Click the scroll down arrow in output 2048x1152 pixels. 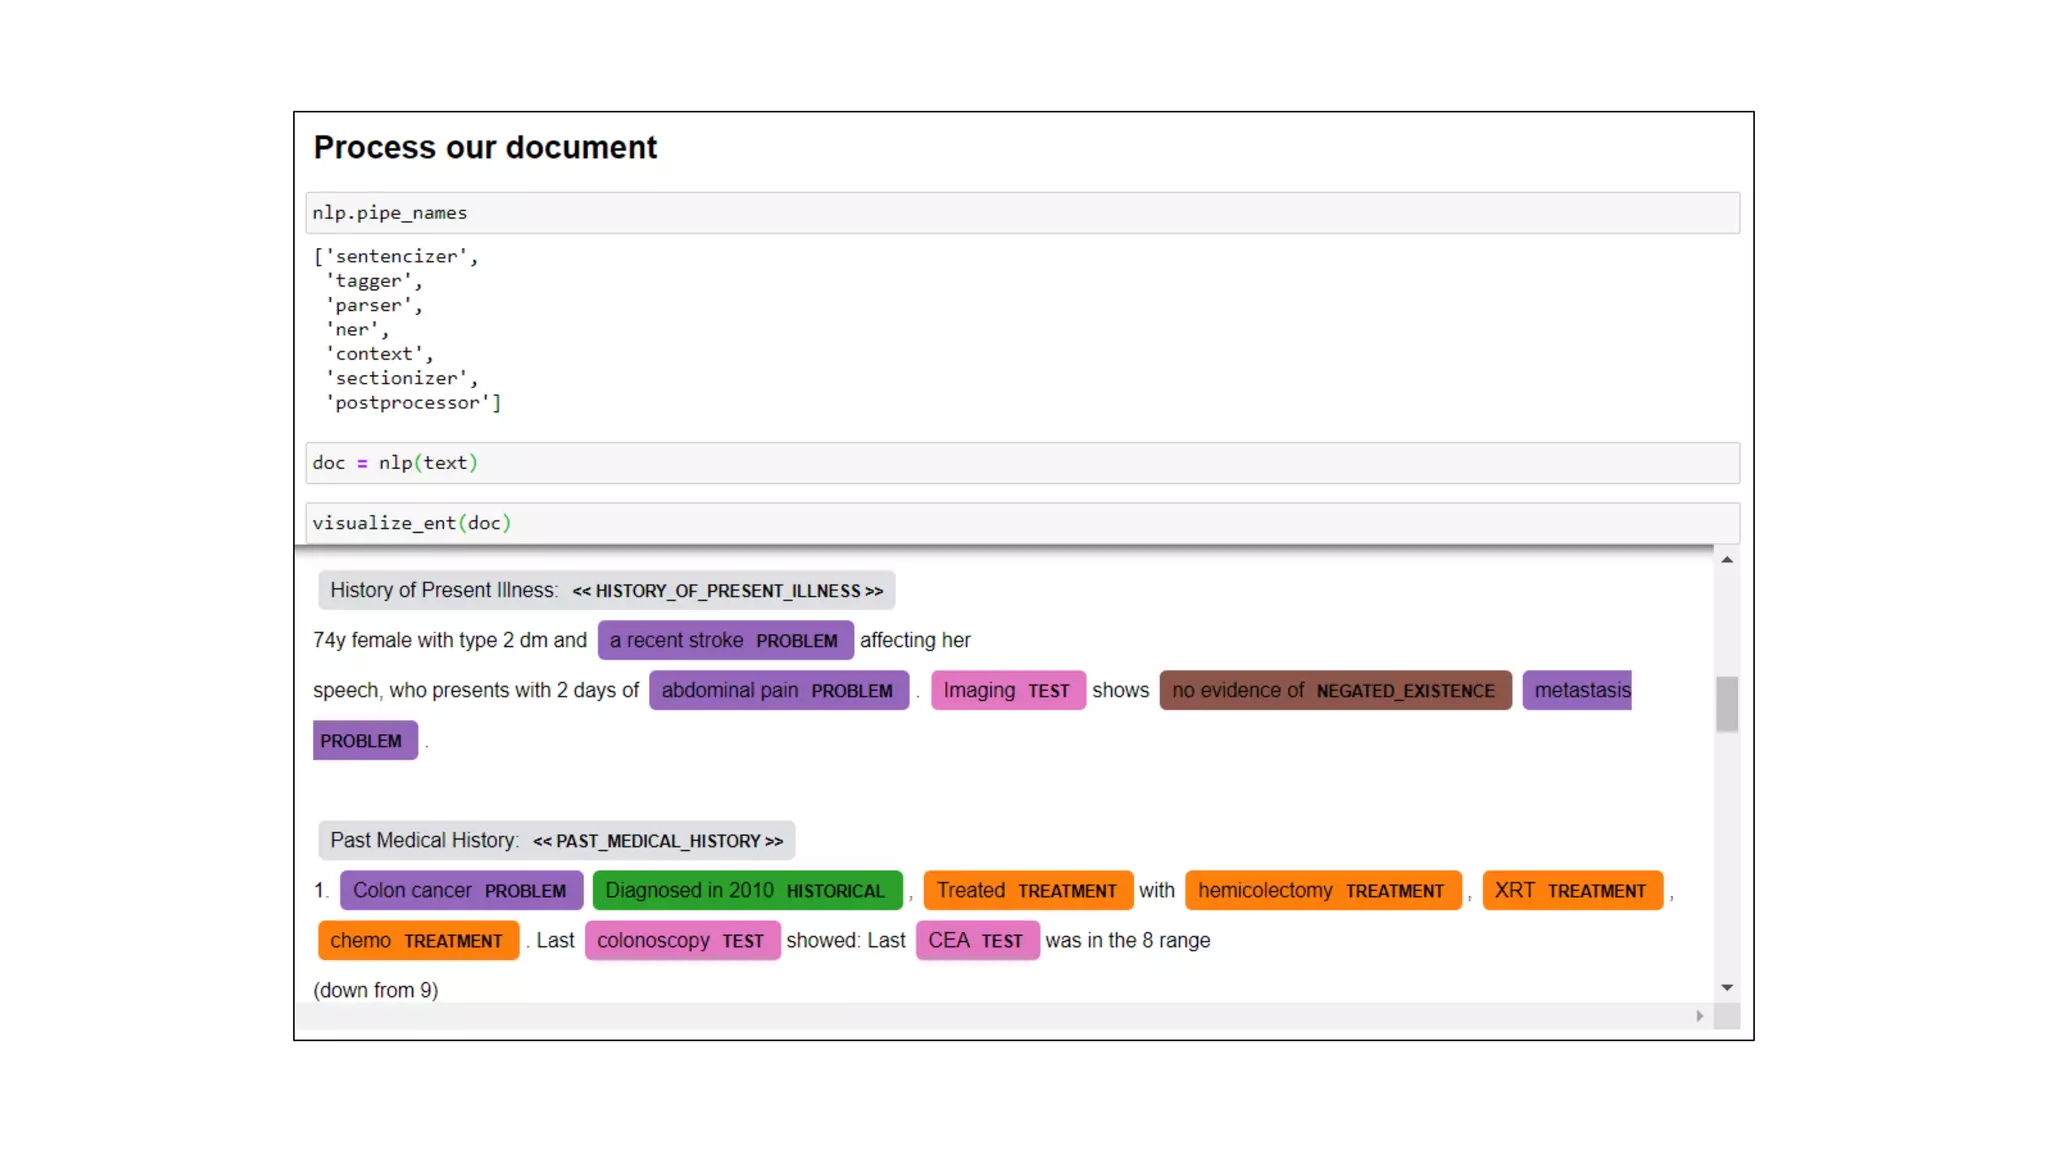point(1726,988)
